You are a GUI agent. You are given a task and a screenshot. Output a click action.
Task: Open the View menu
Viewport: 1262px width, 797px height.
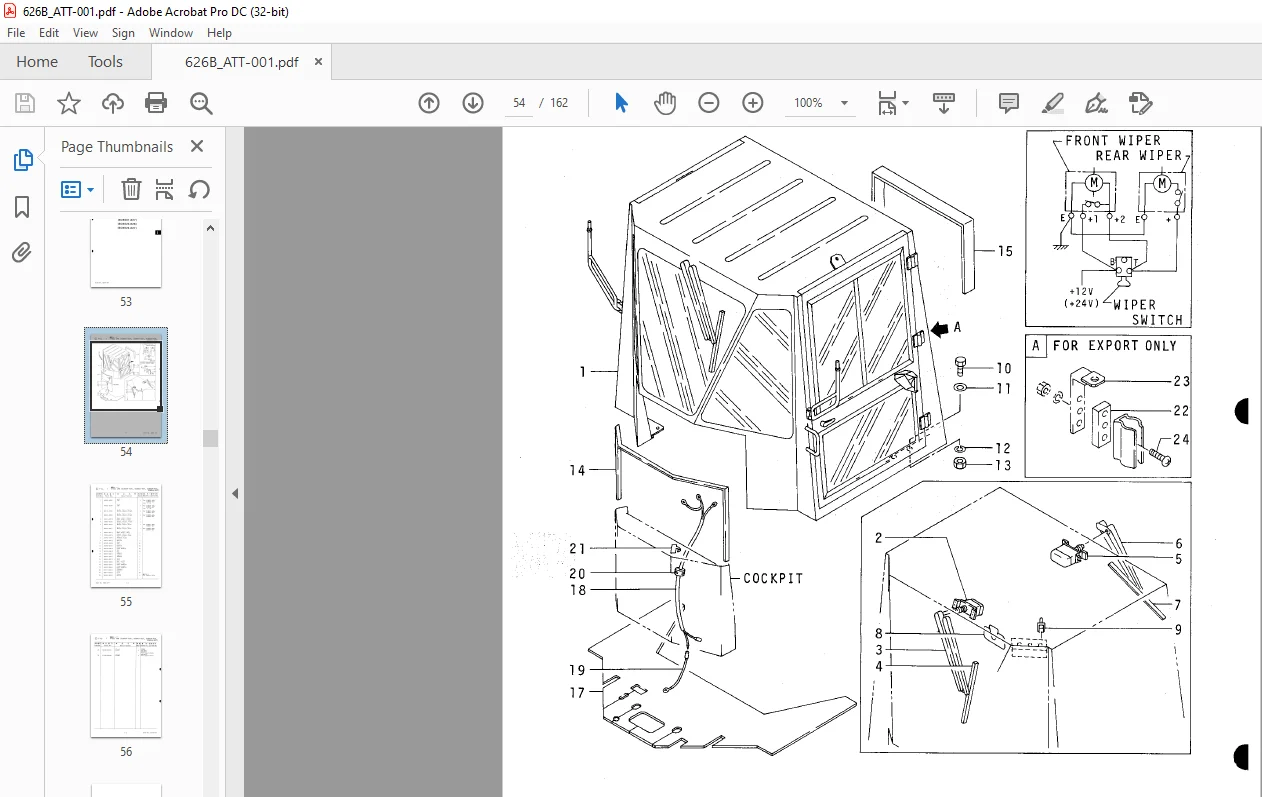(x=85, y=33)
